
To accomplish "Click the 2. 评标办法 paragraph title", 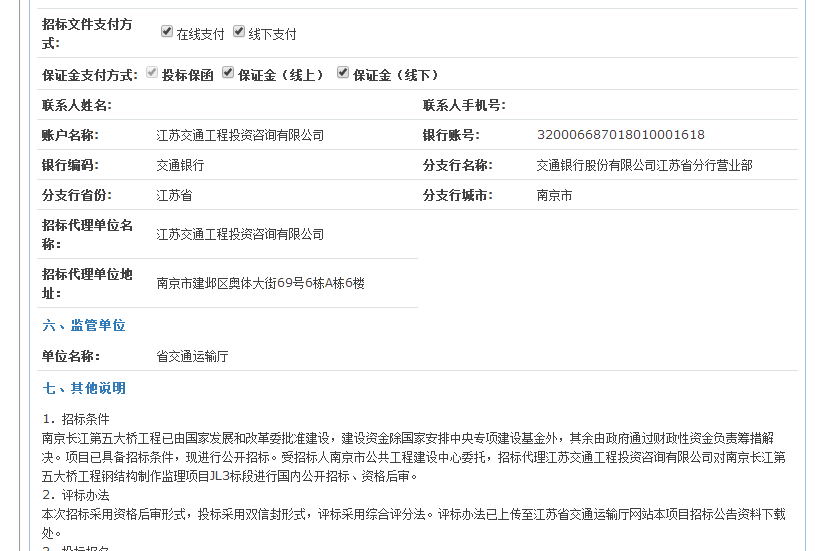I will coord(76,495).
